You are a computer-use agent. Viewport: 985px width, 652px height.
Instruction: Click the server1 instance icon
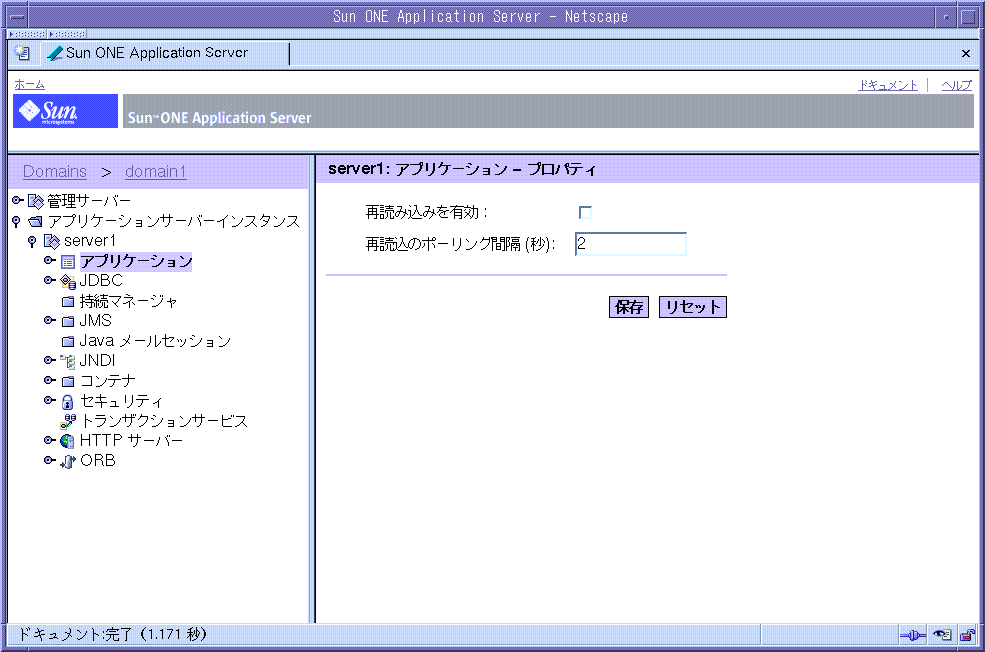[52, 241]
